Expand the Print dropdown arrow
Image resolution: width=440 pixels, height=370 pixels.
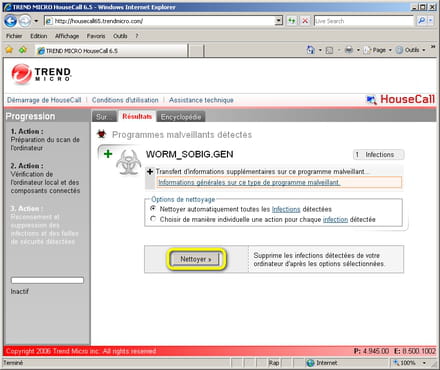pyautogui.click(x=358, y=50)
